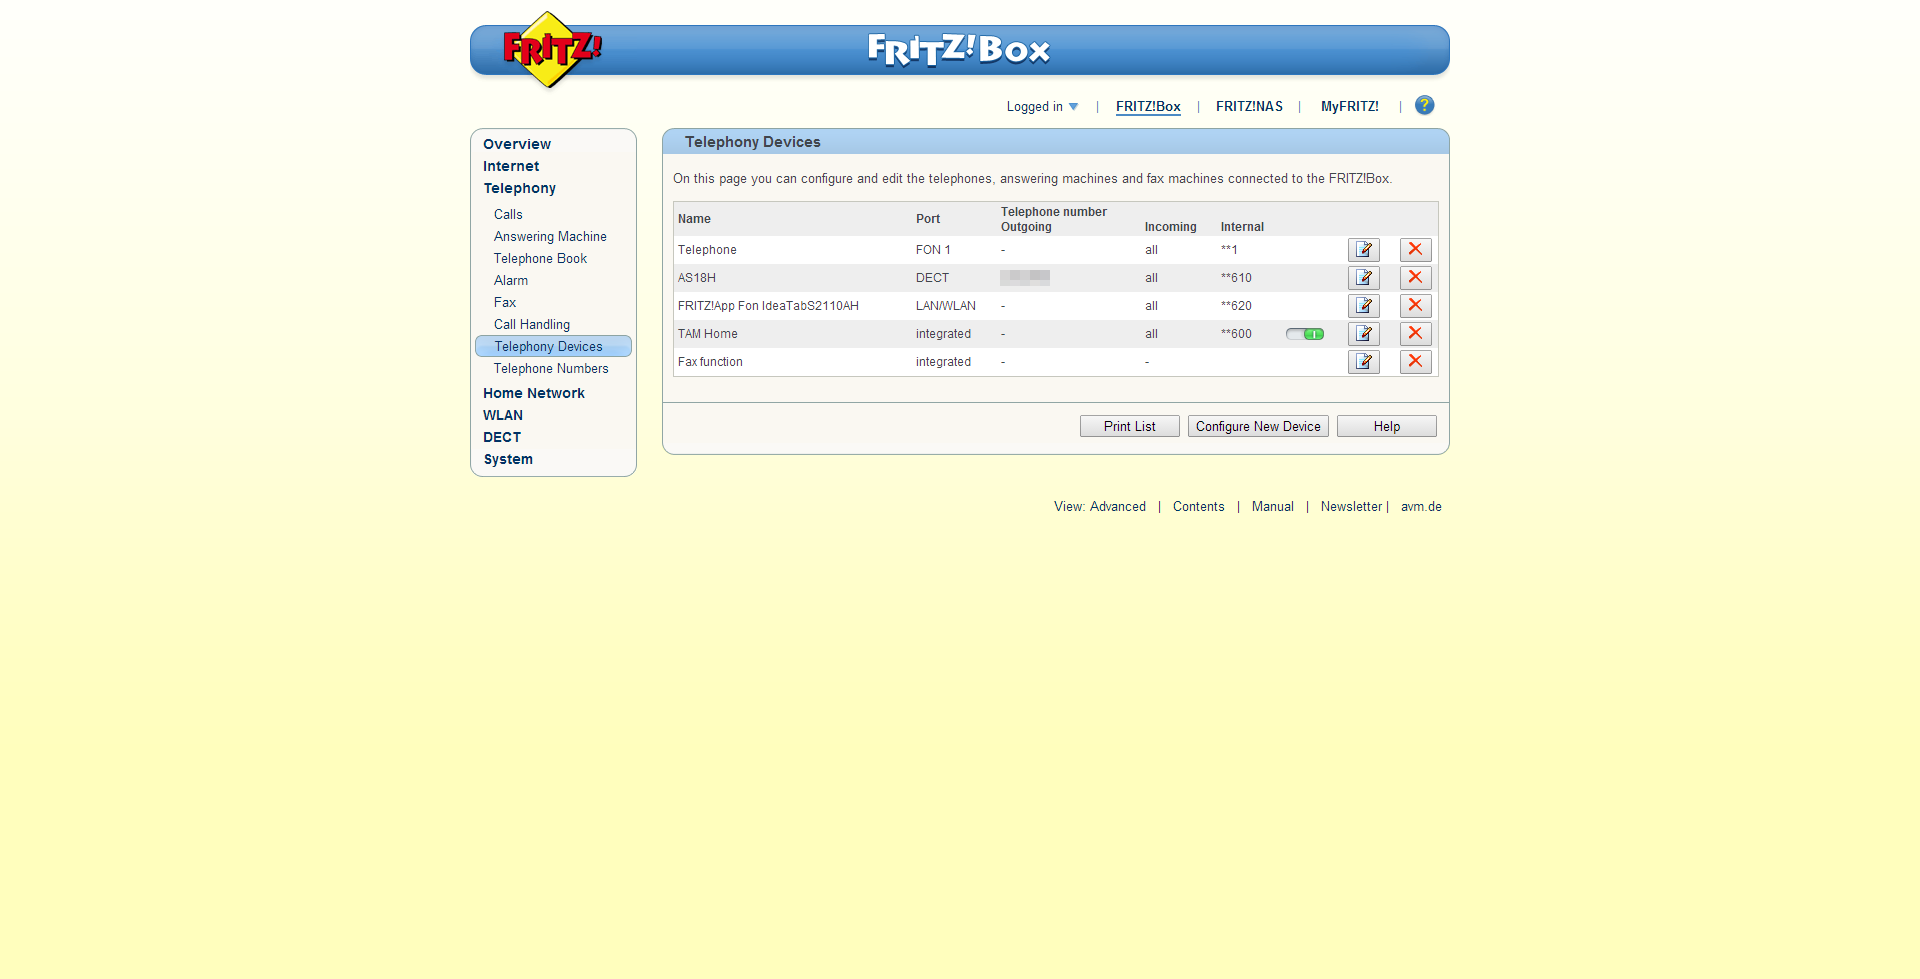This screenshot has height=979, width=1920.
Task: Click the TAM Home name
Action: pyautogui.click(x=708, y=334)
